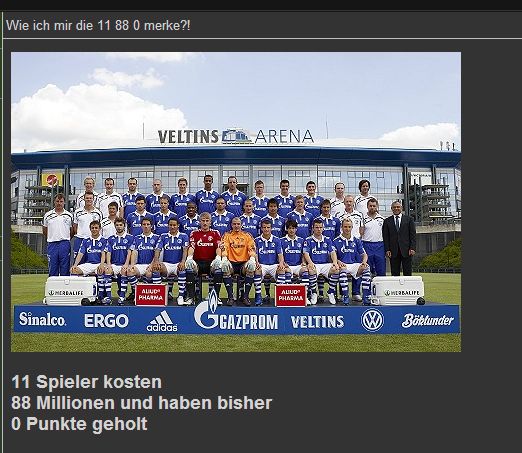Viewport: 522px width, 453px height.
Task: Click the man in the dark suit
Action: [399, 238]
